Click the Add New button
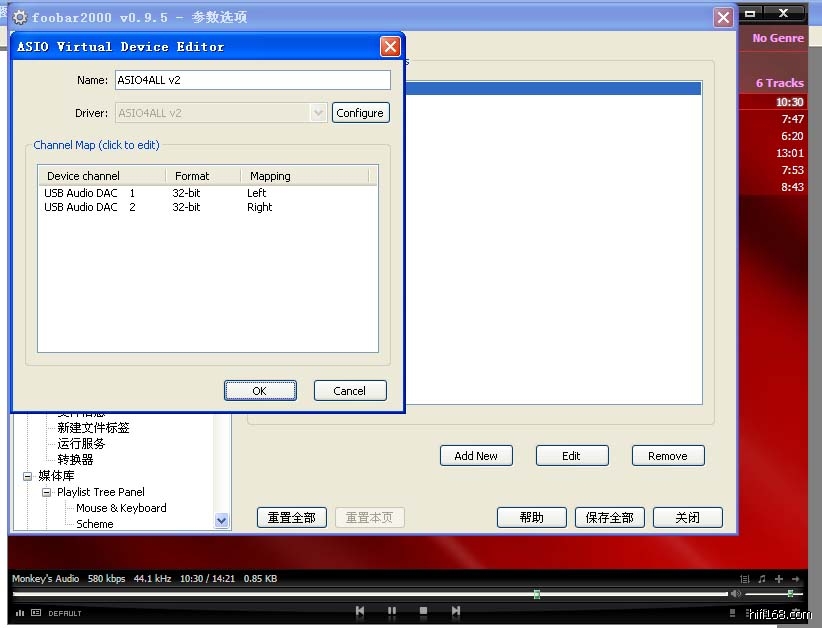The image size is (822, 628). pos(476,456)
